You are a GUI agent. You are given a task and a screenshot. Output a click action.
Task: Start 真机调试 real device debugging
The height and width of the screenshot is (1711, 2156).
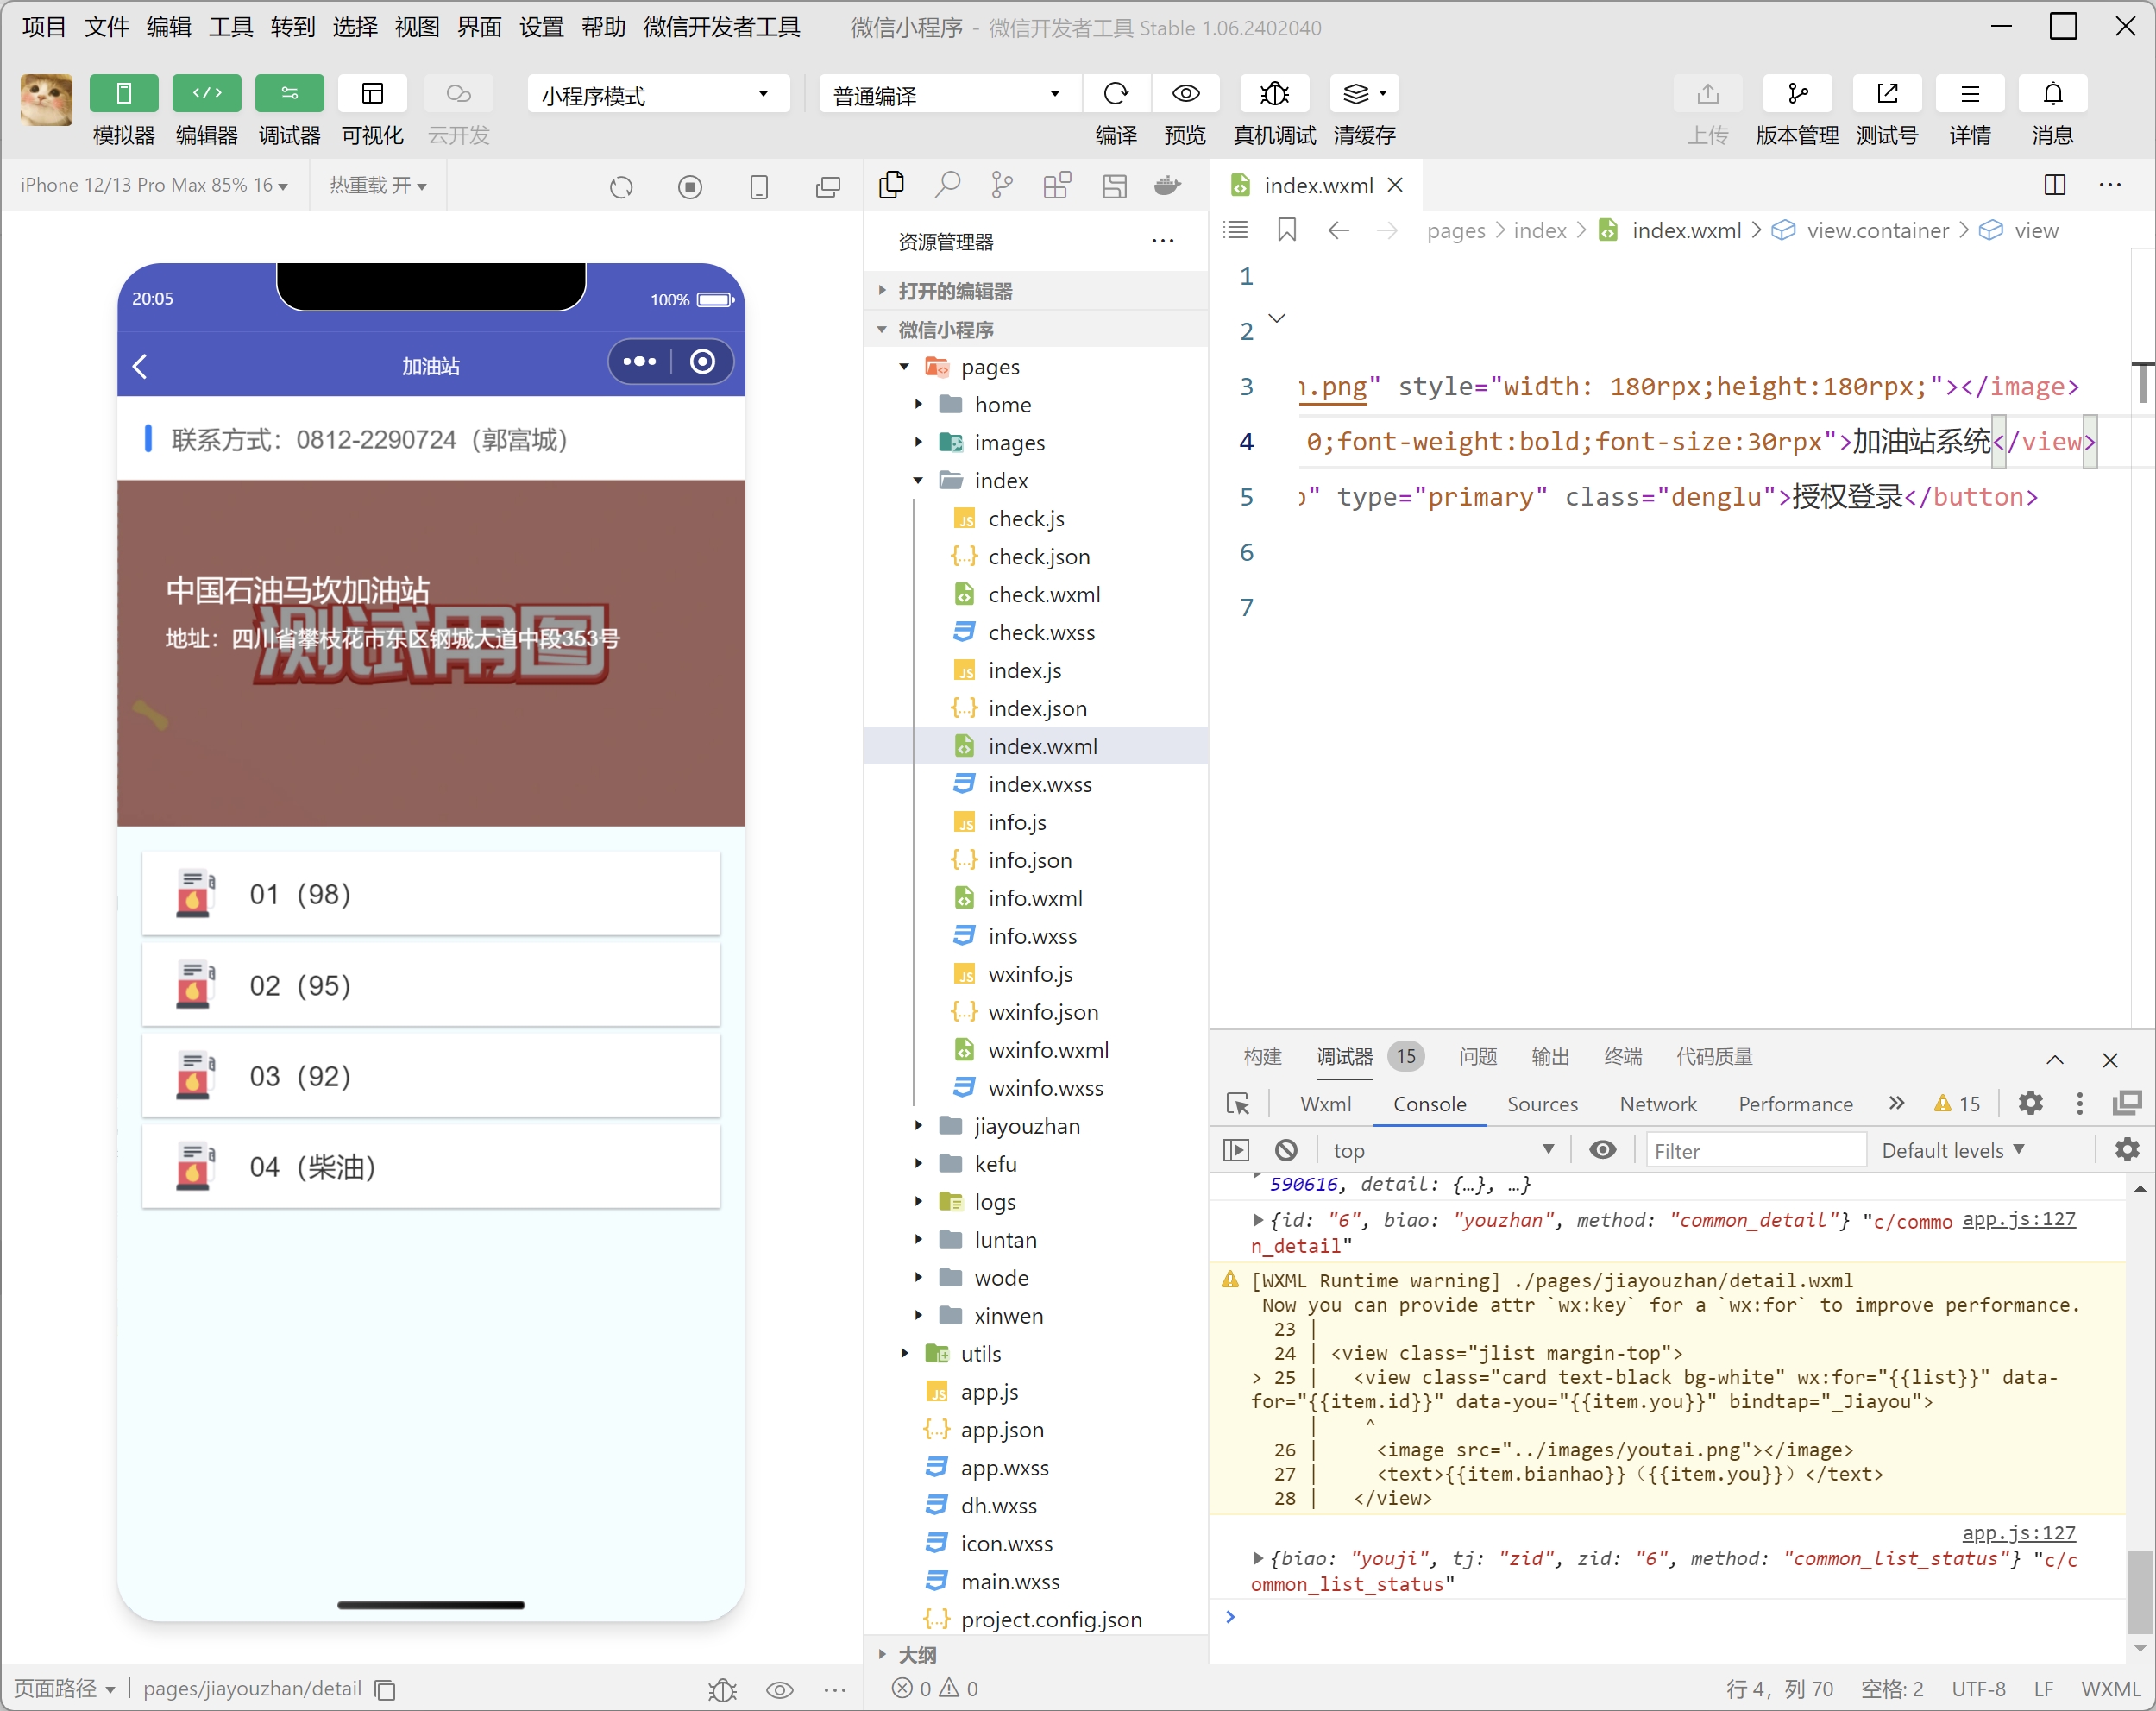(1274, 94)
